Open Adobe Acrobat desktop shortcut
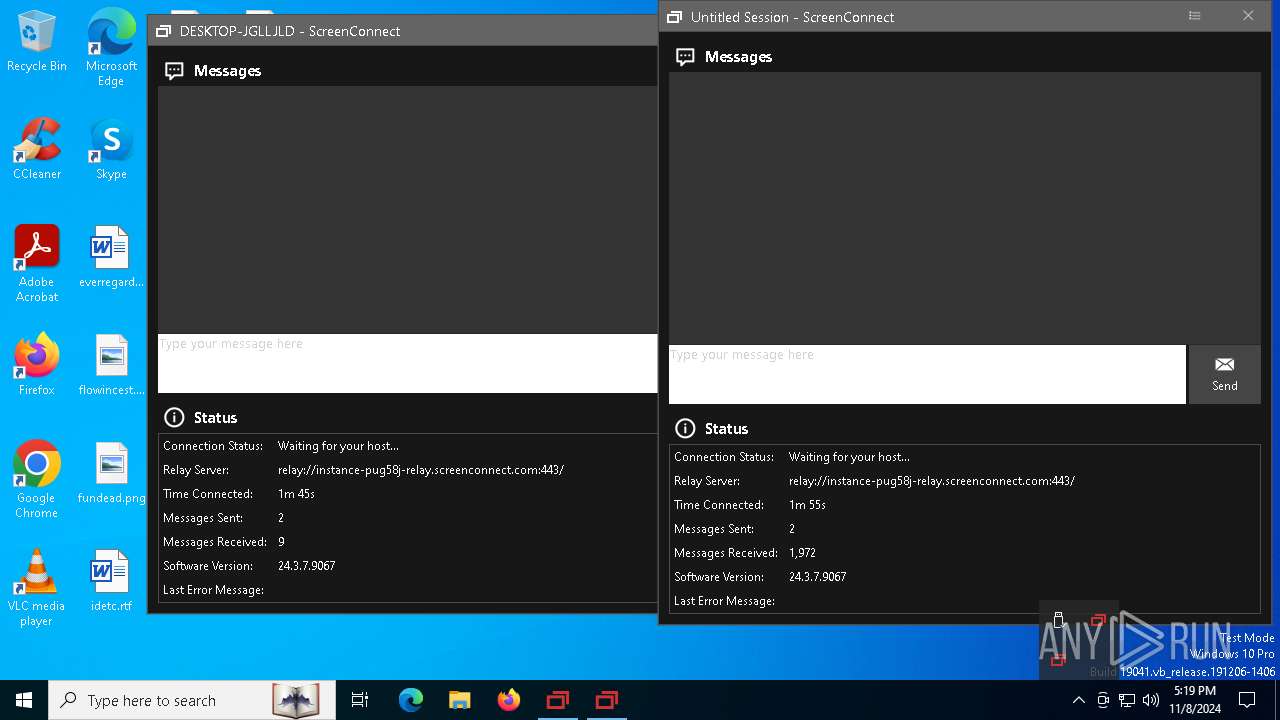1280x720 pixels. [x=36, y=264]
